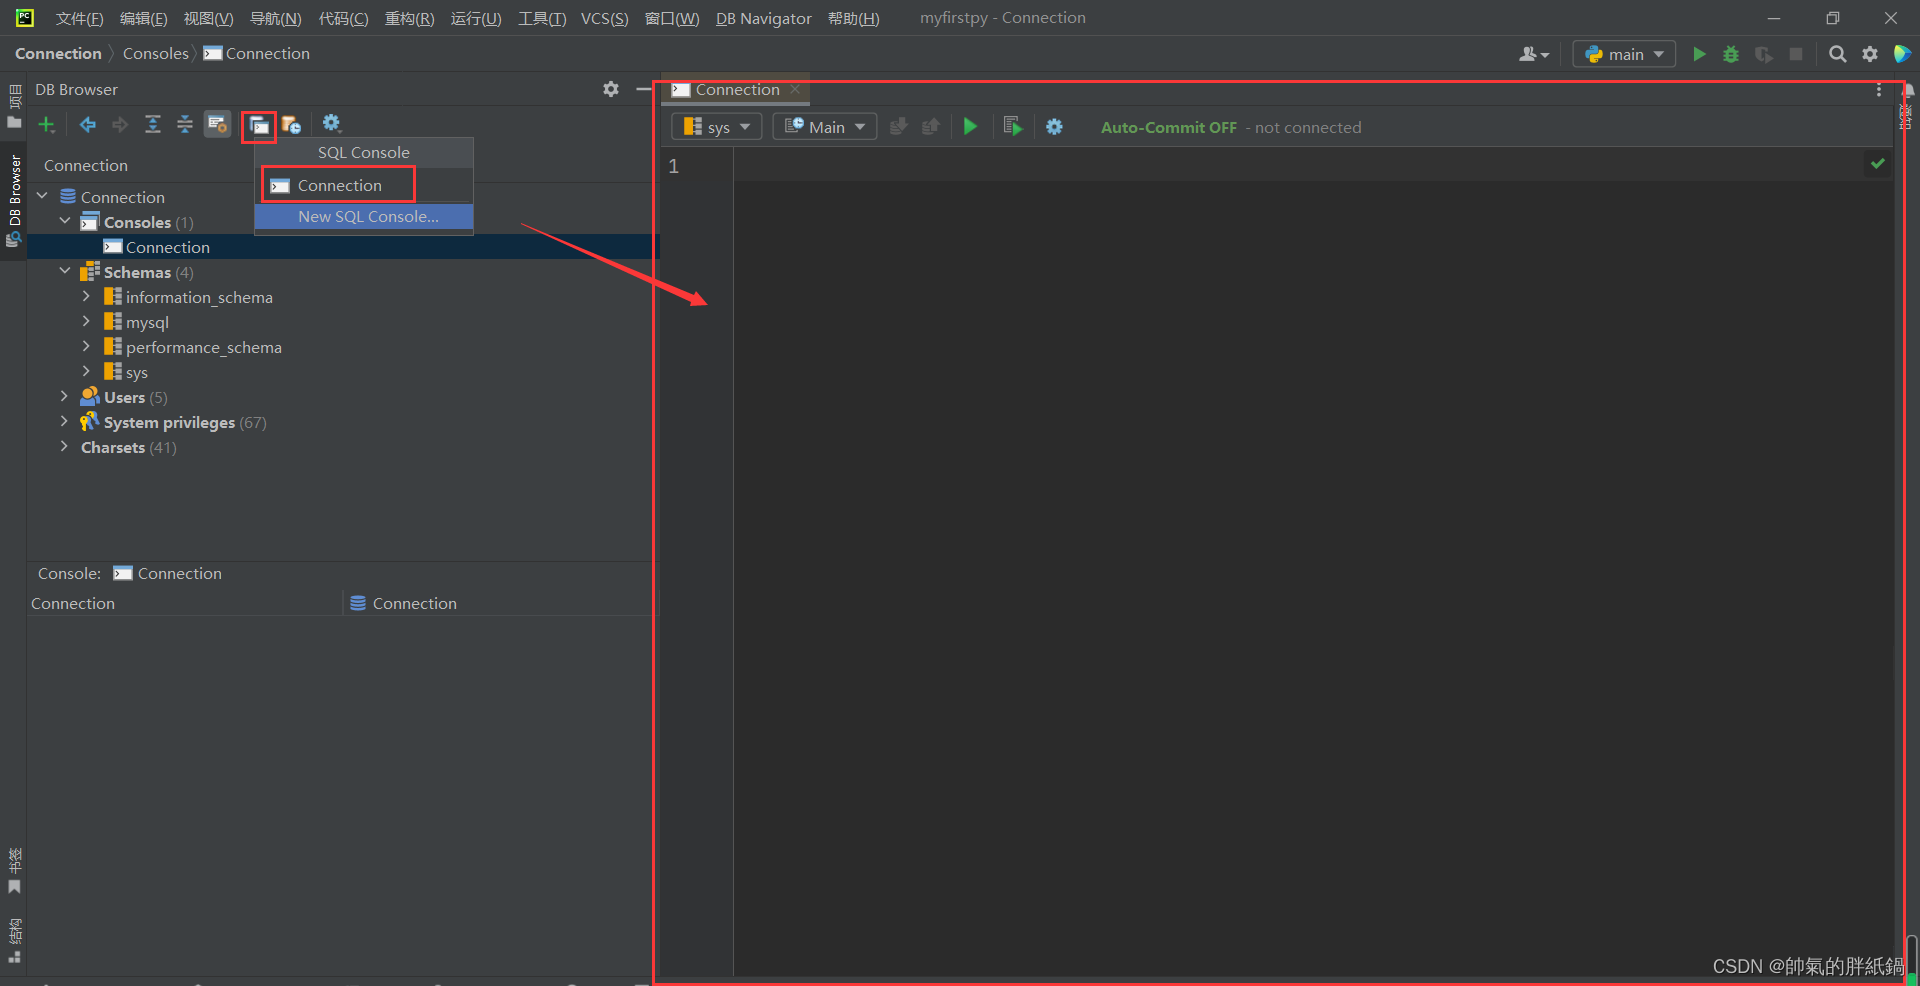Image resolution: width=1920 pixels, height=986 pixels.
Task: Open Search Everywhere magnifier icon
Action: tap(1837, 54)
